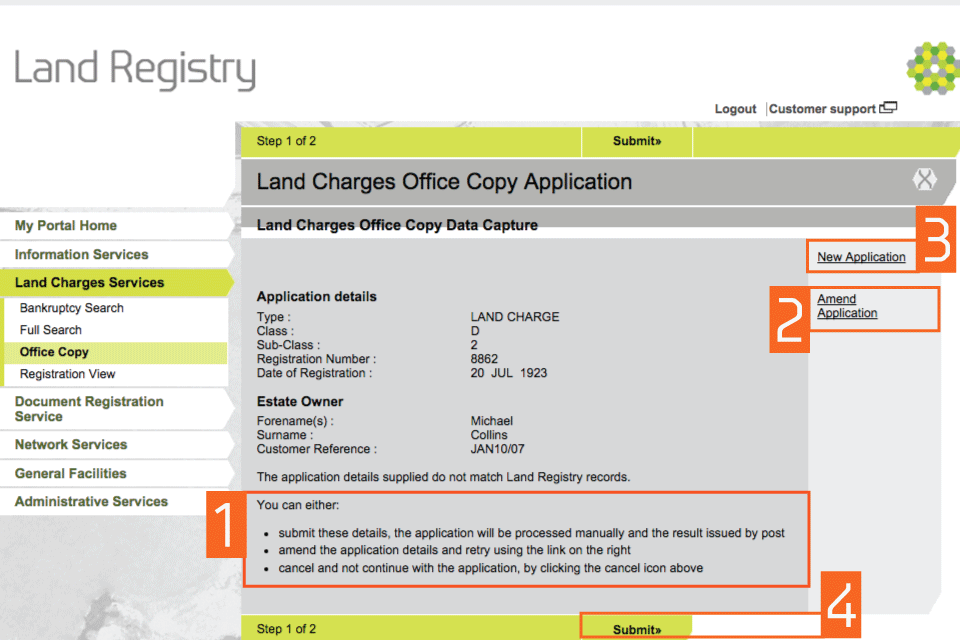
Task: Select Land Charges Services menu
Action: (89, 282)
